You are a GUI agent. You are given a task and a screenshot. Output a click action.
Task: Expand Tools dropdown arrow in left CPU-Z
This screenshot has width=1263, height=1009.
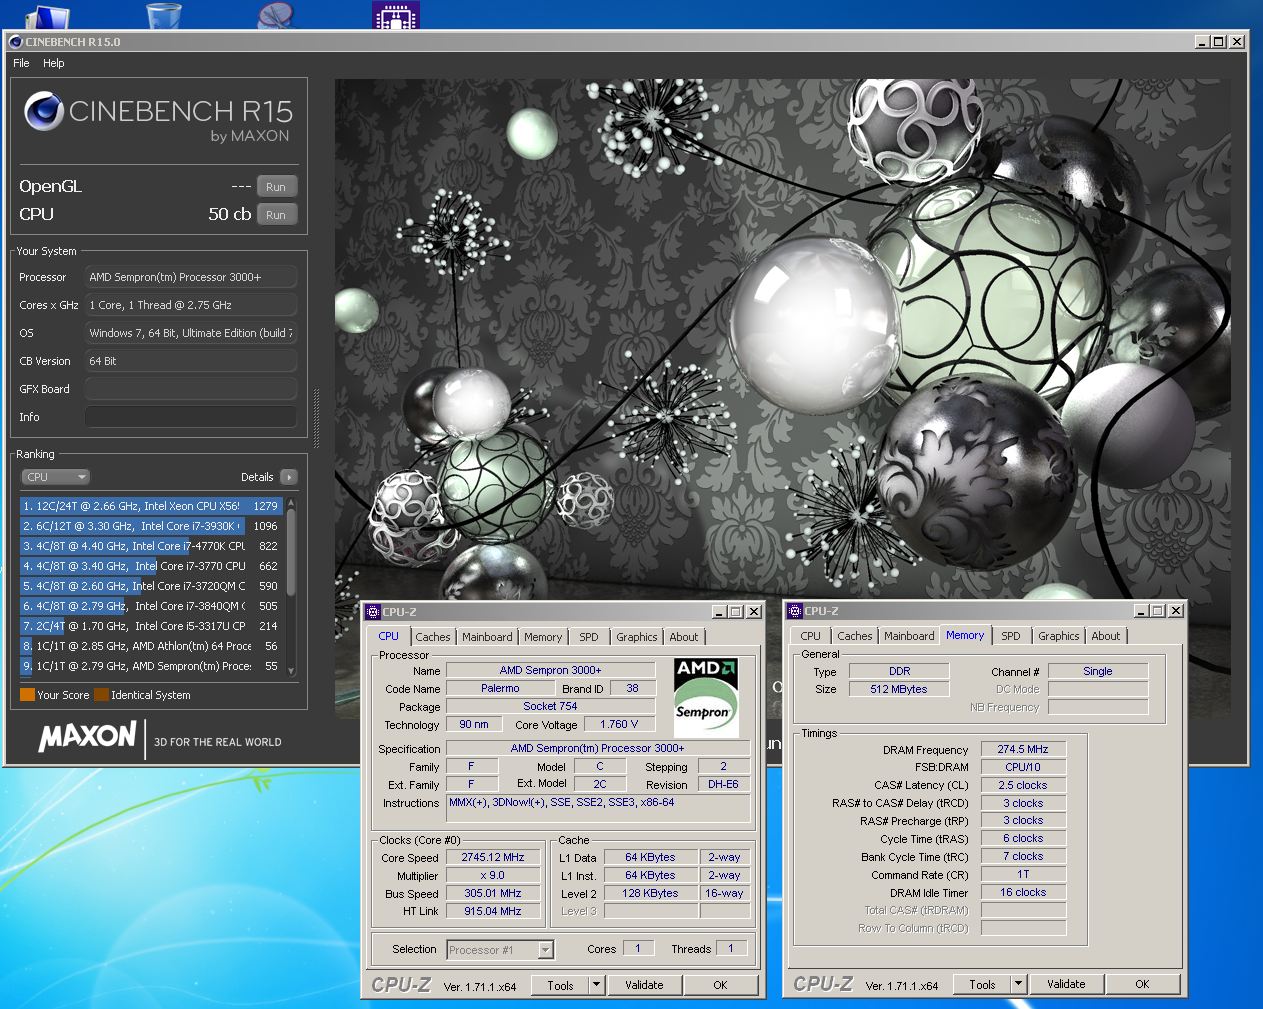tap(597, 985)
